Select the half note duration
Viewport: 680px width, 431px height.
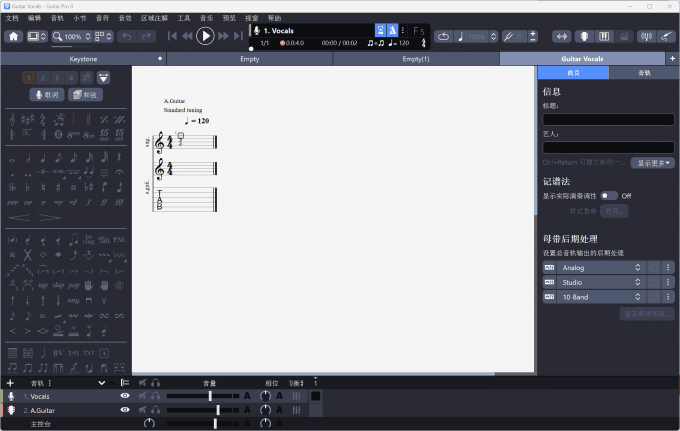28,157
